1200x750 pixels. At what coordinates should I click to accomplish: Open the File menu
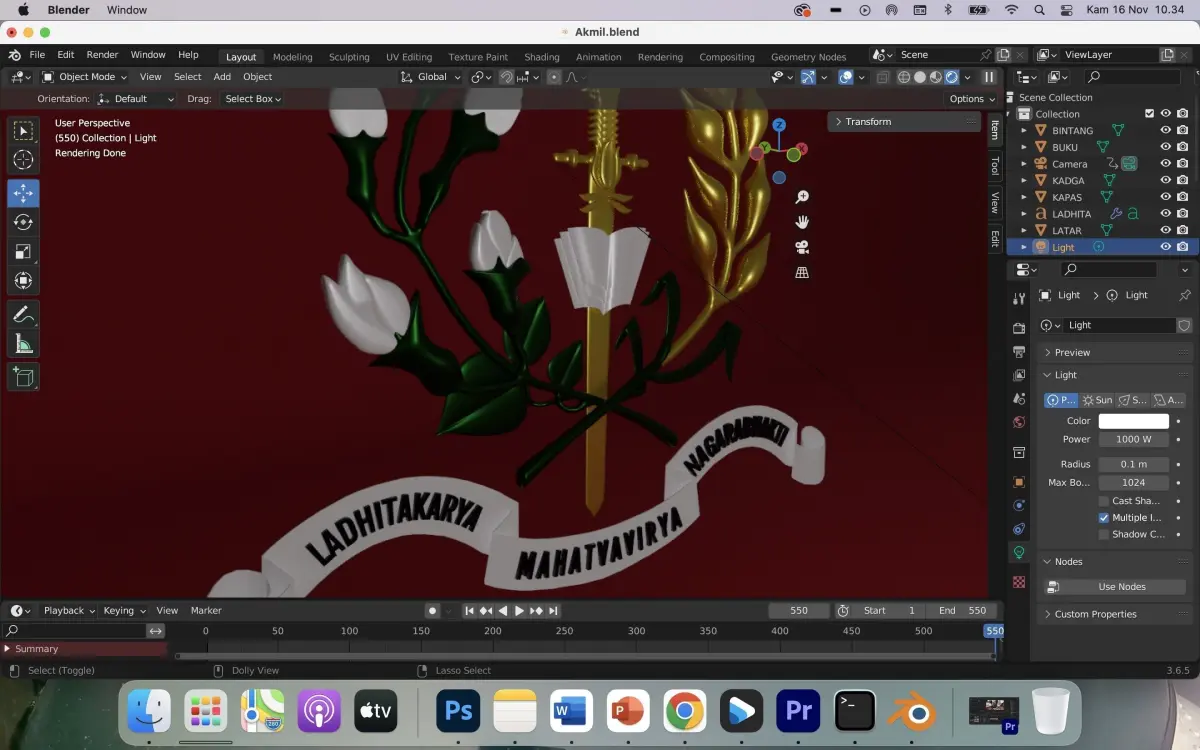point(37,55)
